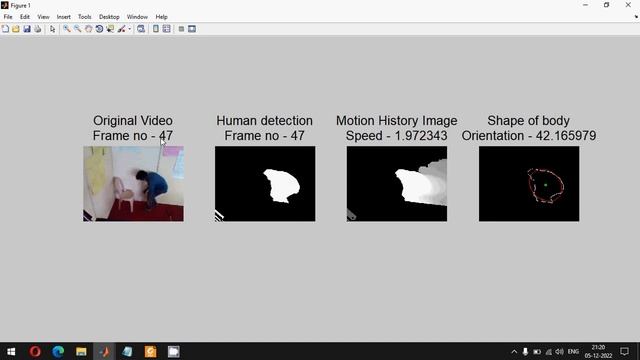The height and width of the screenshot is (360, 640).
Task: Open the Insert menu
Action: click(64, 17)
